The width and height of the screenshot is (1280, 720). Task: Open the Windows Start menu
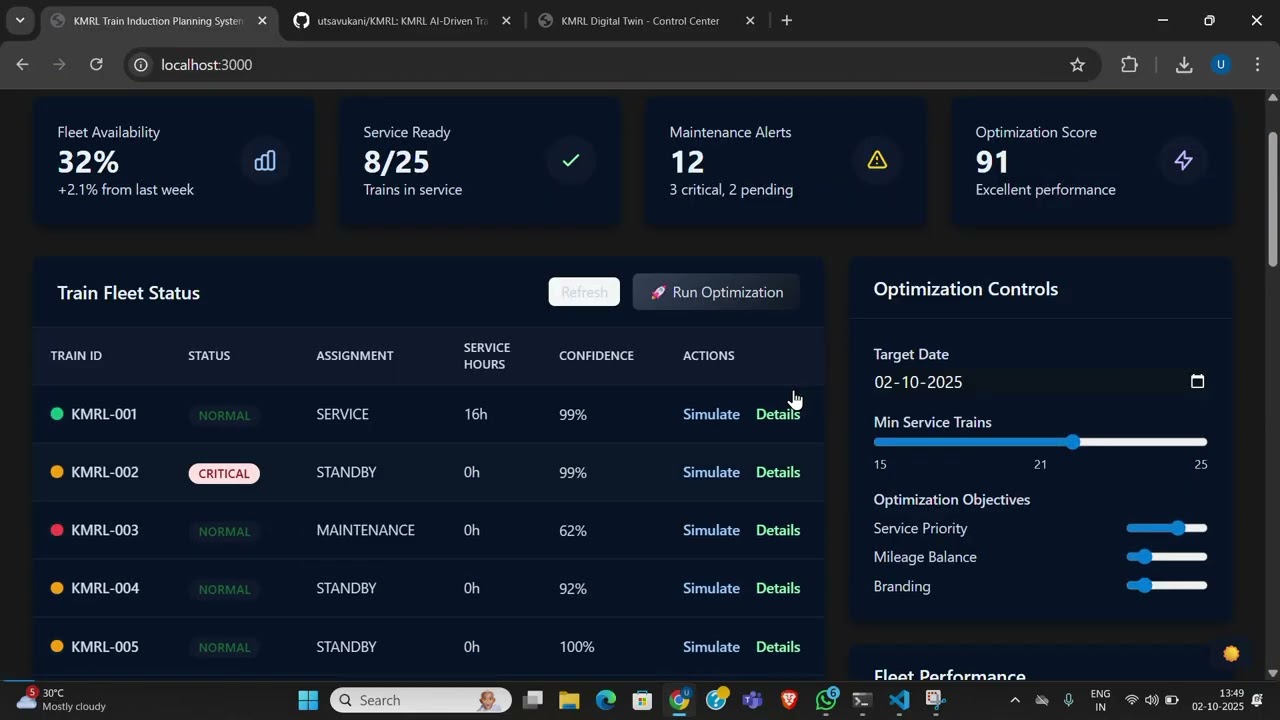tap(308, 700)
